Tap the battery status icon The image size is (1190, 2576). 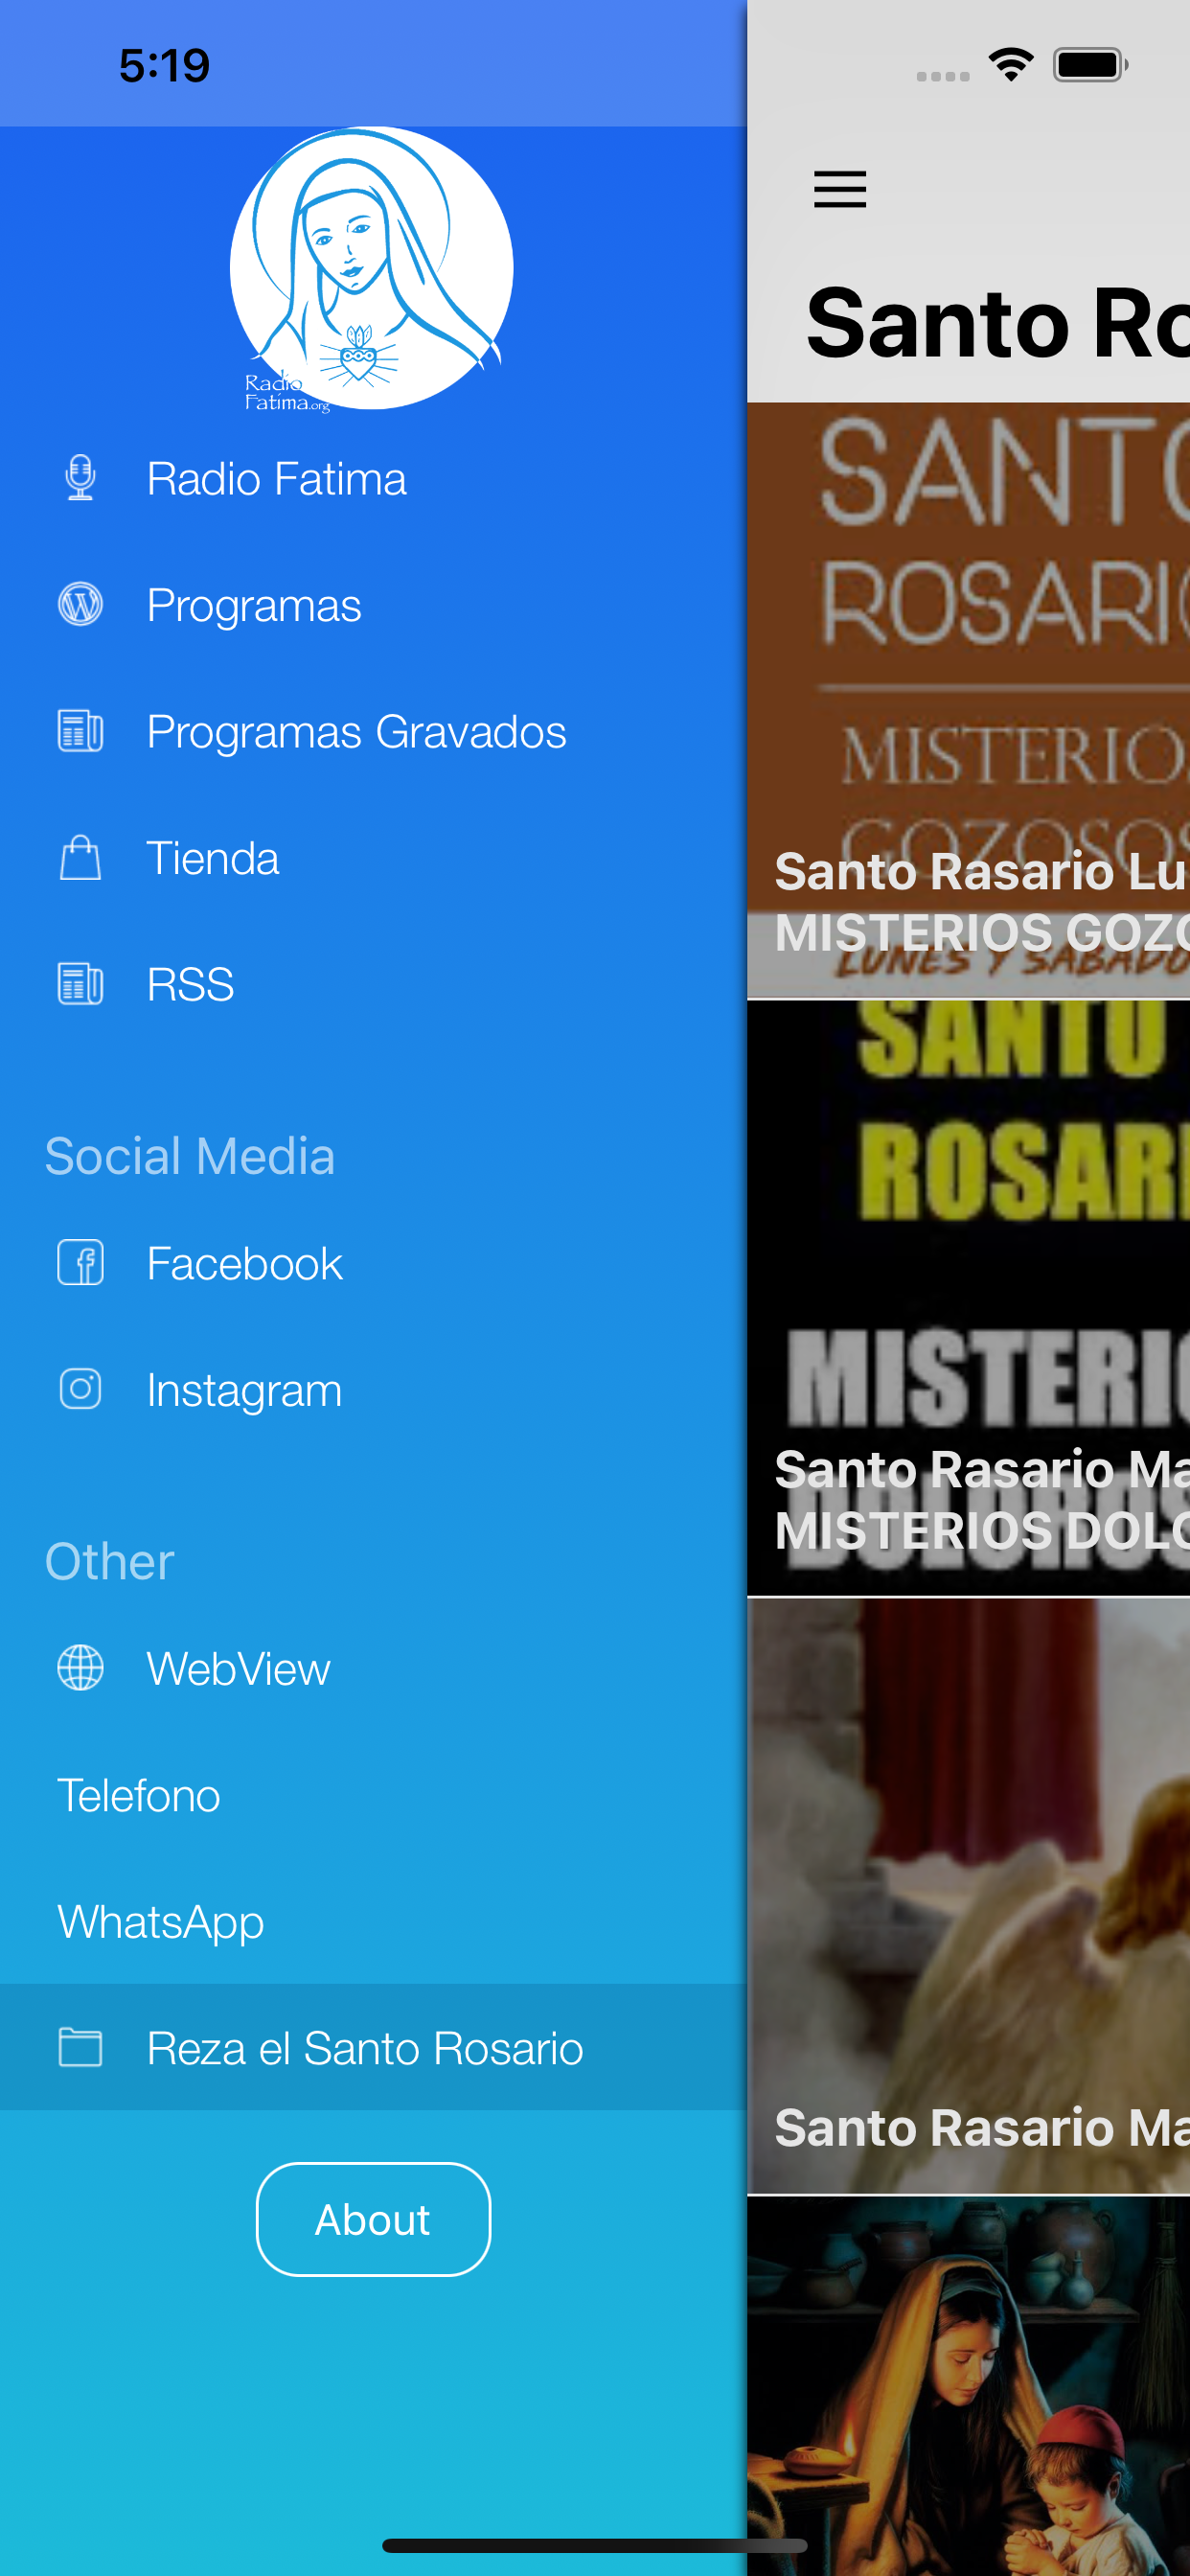(x=1090, y=65)
